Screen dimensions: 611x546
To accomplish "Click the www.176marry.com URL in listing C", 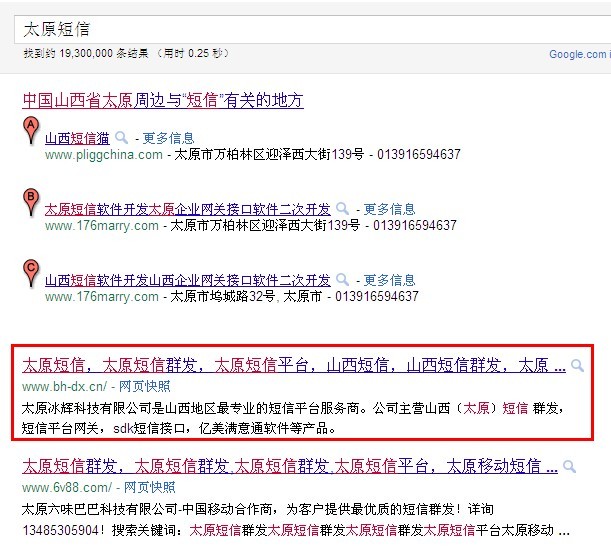I will click(102, 297).
